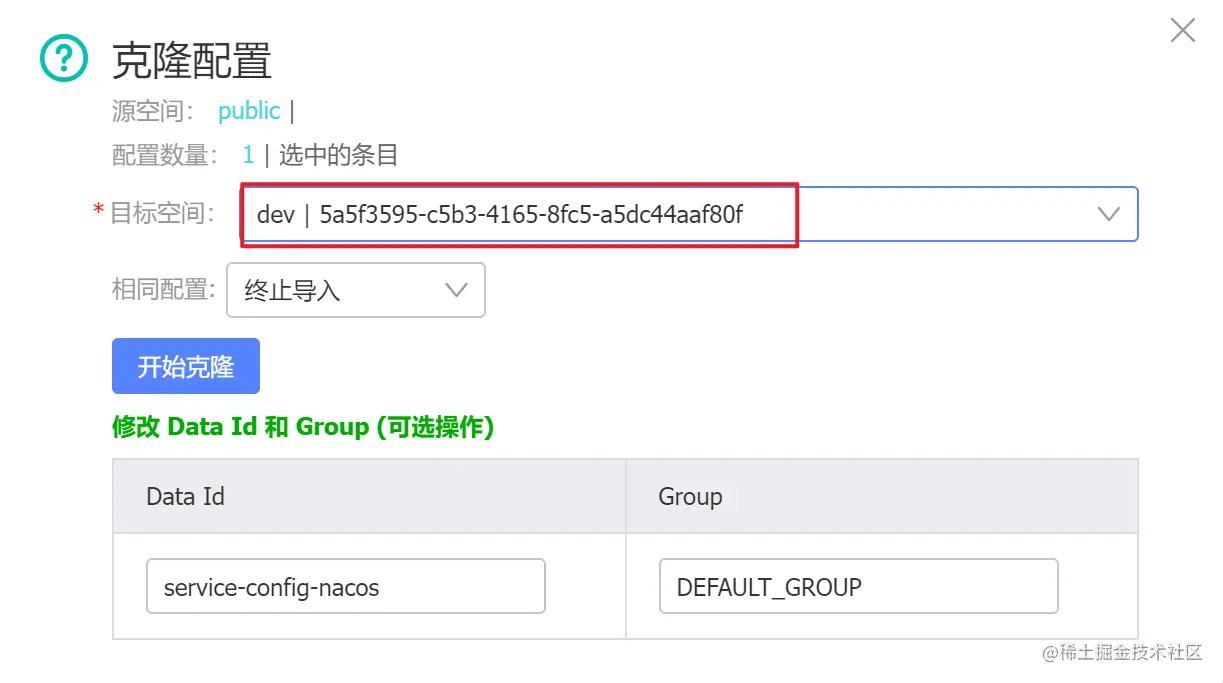The image size is (1223, 683).
Task: Click the 源空间 label
Action: tap(154, 111)
